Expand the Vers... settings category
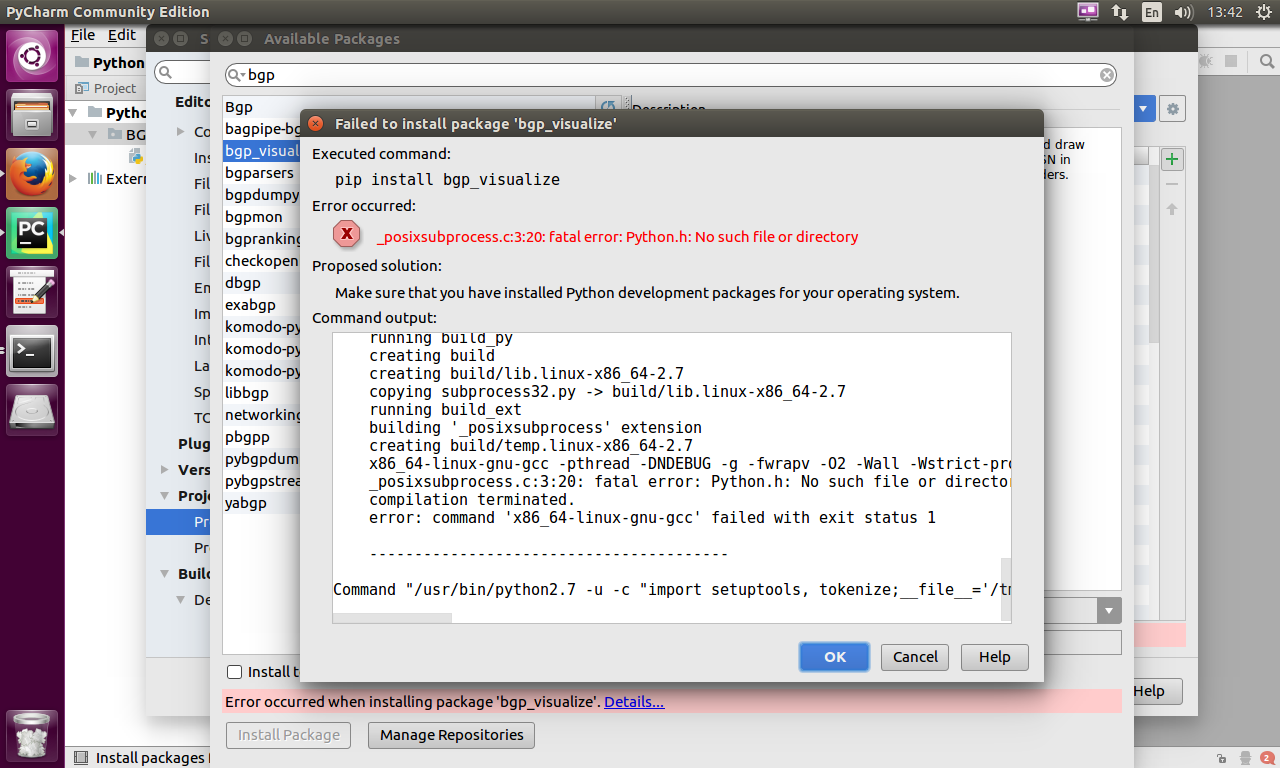This screenshot has height=768, width=1280. (x=165, y=469)
